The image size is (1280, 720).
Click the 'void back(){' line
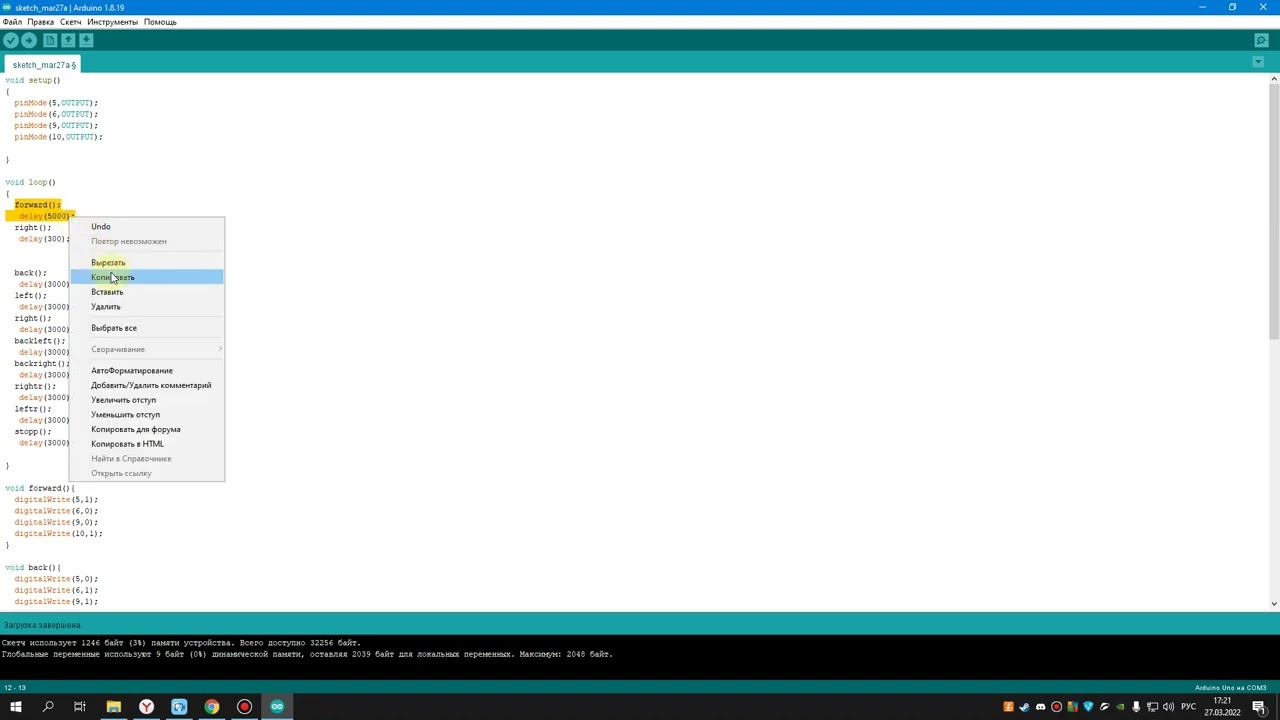pos(33,567)
